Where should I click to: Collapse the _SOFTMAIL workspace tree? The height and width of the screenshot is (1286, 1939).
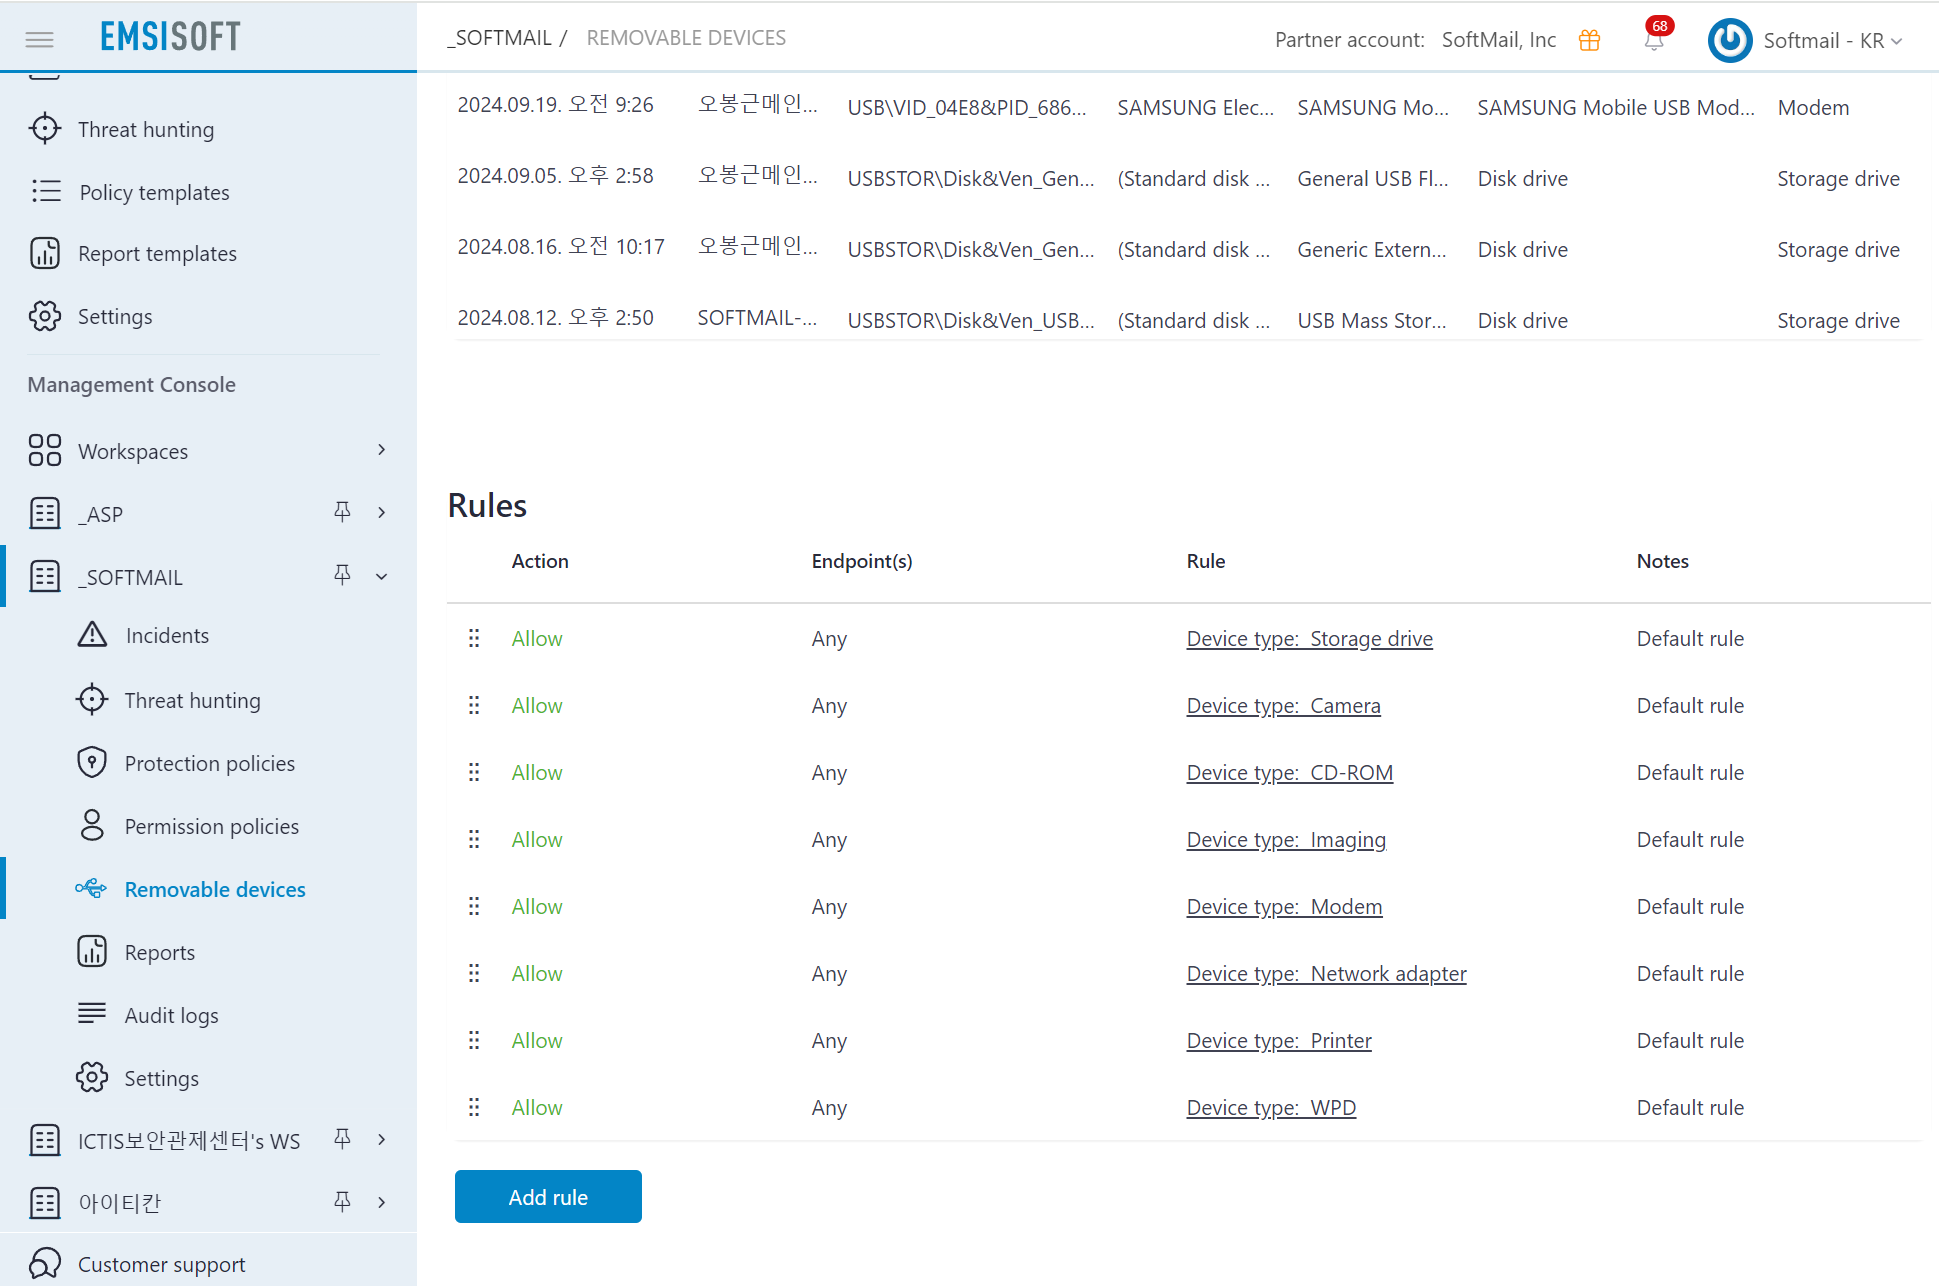(x=381, y=576)
